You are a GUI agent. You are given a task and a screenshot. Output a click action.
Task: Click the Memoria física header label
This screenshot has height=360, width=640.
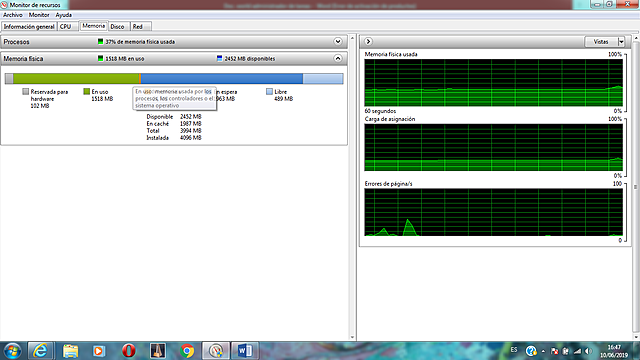[x=23, y=59]
